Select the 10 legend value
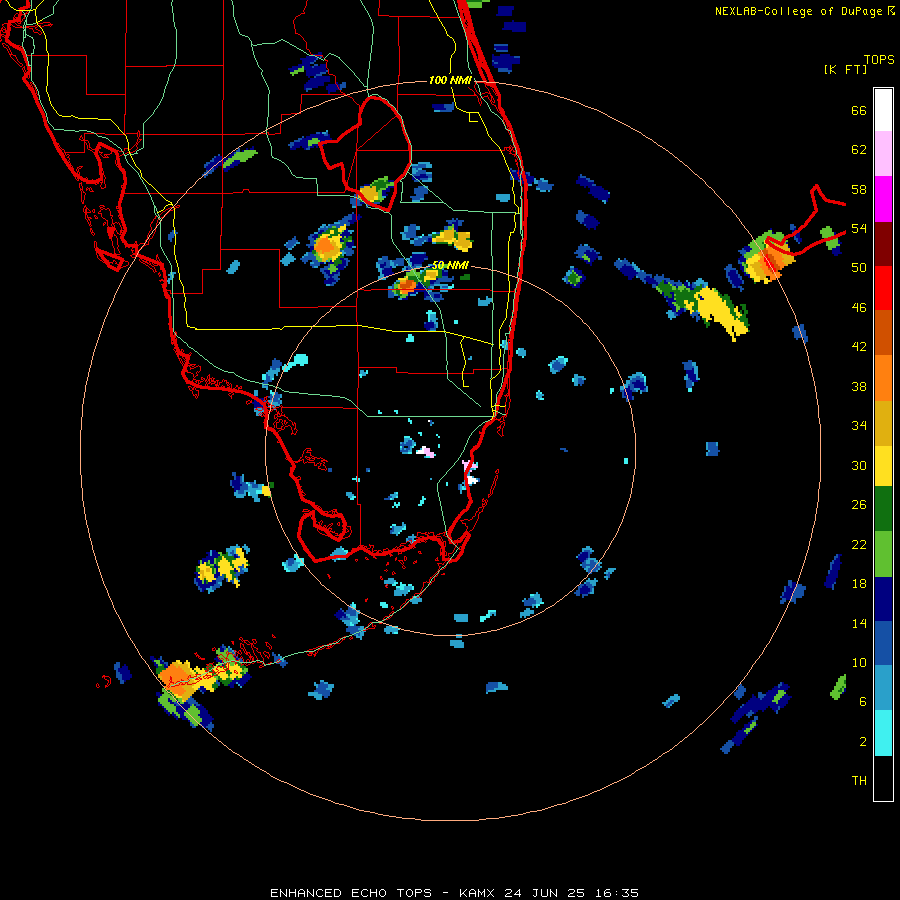This screenshot has width=900, height=900. click(x=859, y=662)
